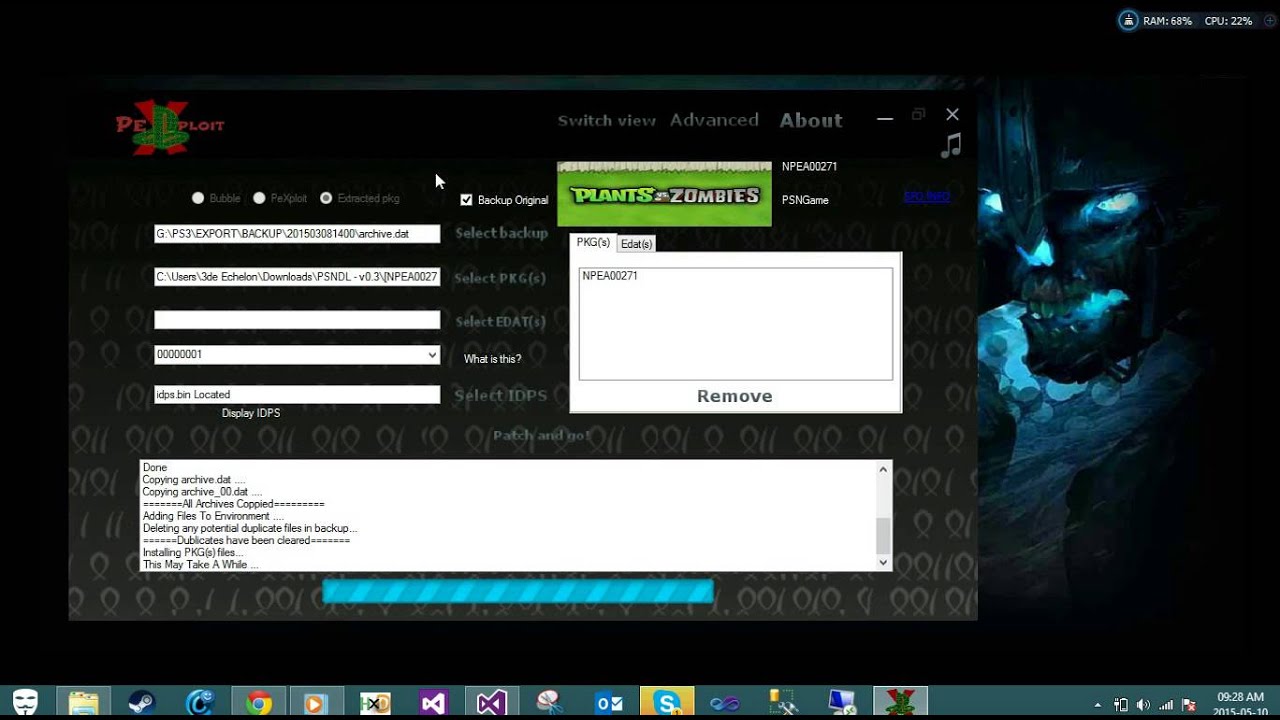The width and height of the screenshot is (1280, 720).
Task: Click the Remove button
Action: (735, 396)
